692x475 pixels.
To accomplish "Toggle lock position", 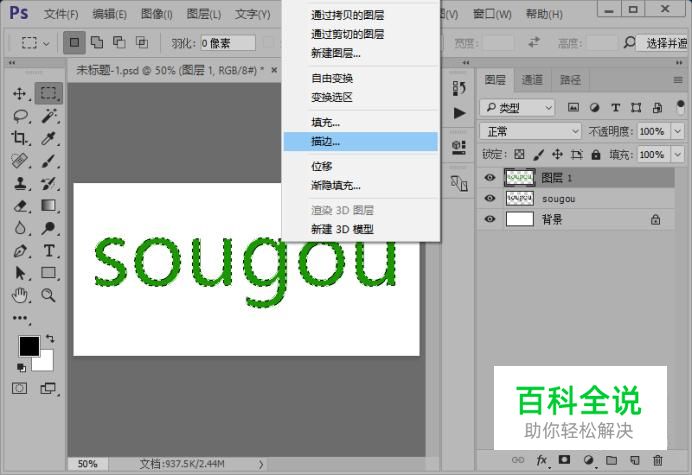I will tap(557, 154).
